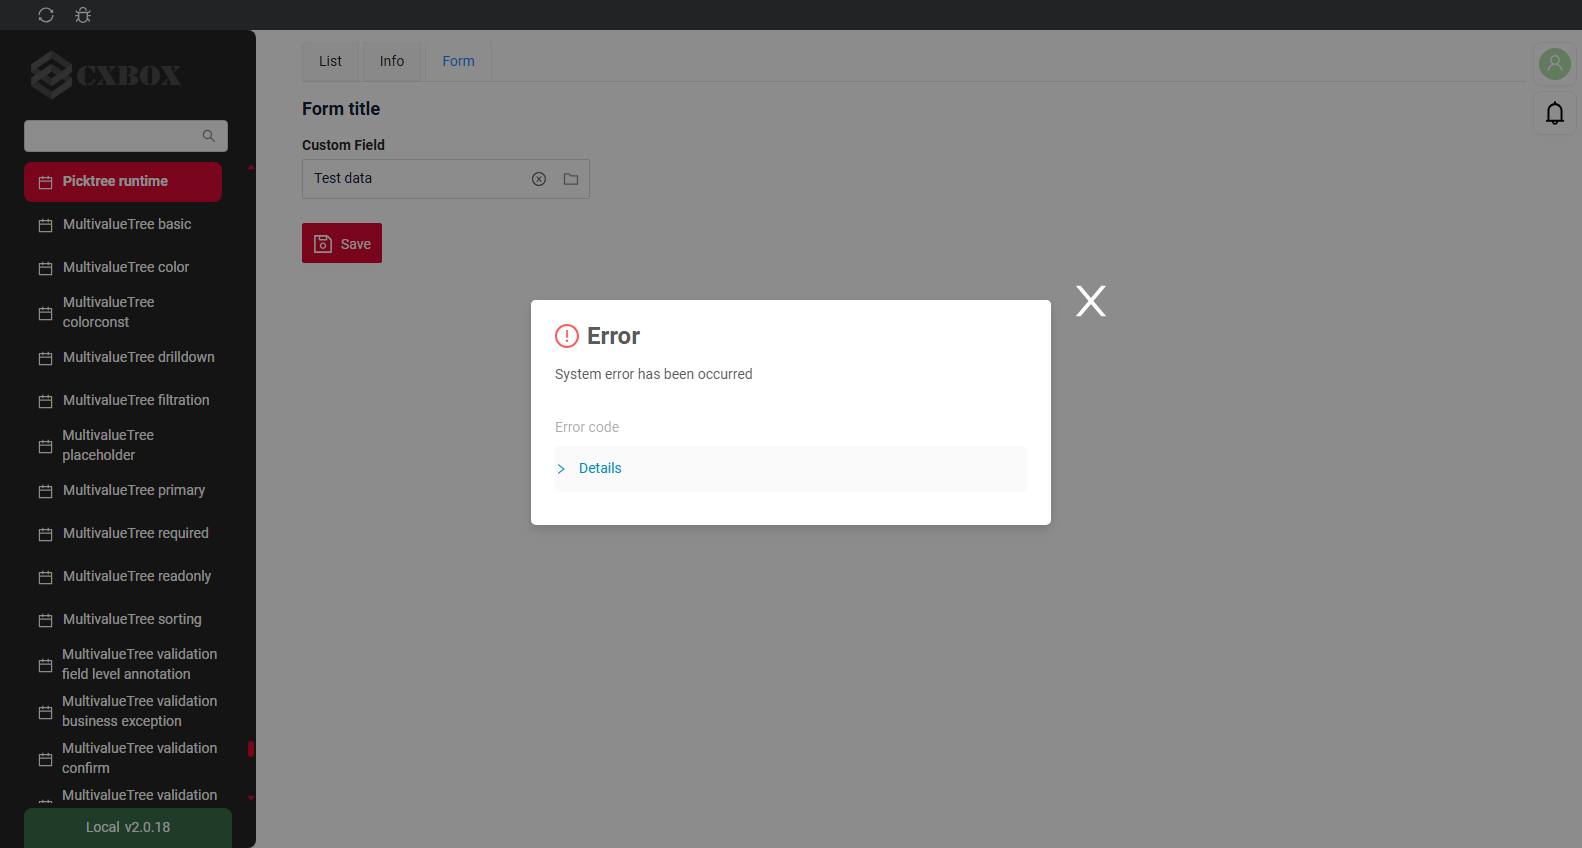The width and height of the screenshot is (1582, 848).
Task: Click calendar icon beside MultivalueTree filtration
Action: (x=45, y=401)
